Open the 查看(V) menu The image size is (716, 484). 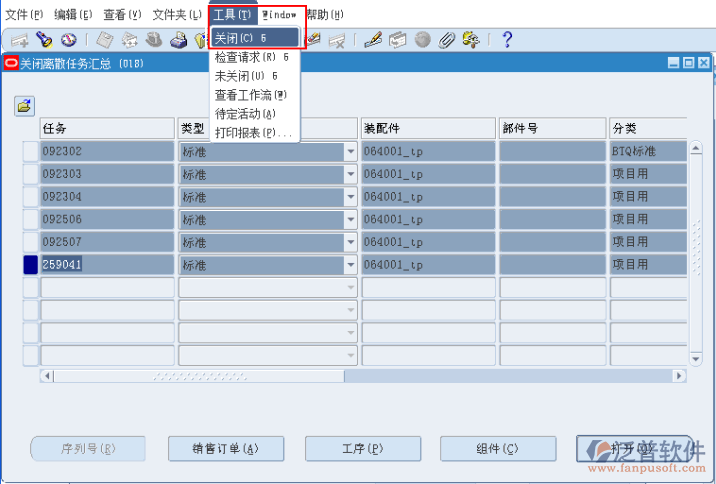pos(122,15)
